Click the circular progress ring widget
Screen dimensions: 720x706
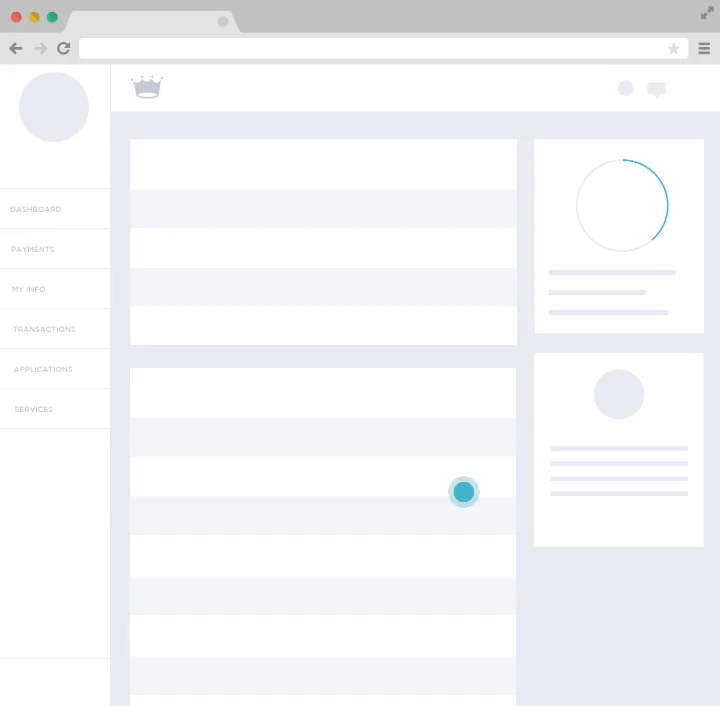click(x=622, y=205)
